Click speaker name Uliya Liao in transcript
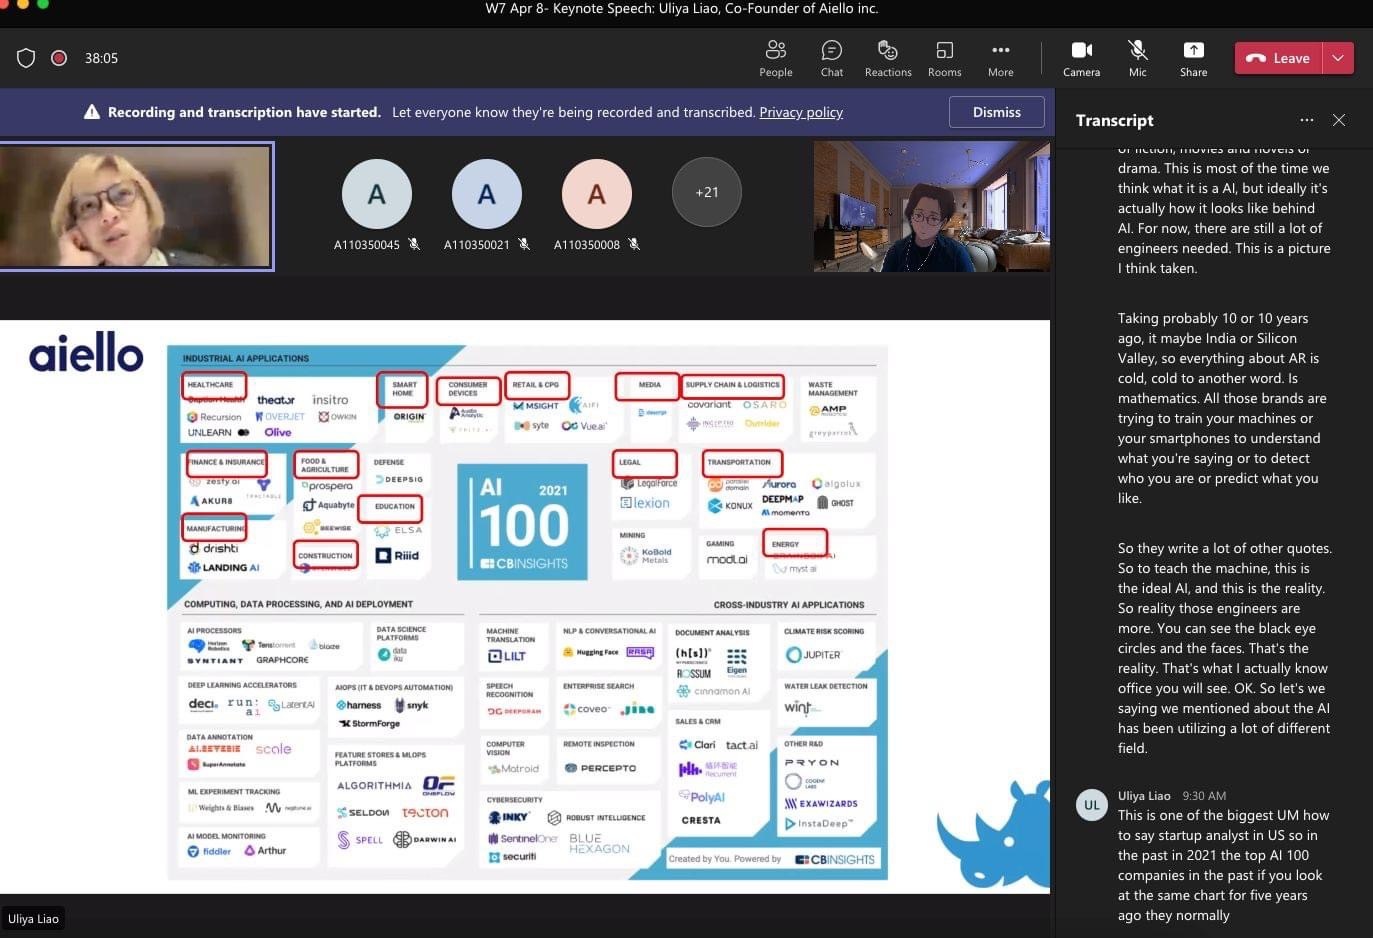1373x938 pixels. 1144,796
